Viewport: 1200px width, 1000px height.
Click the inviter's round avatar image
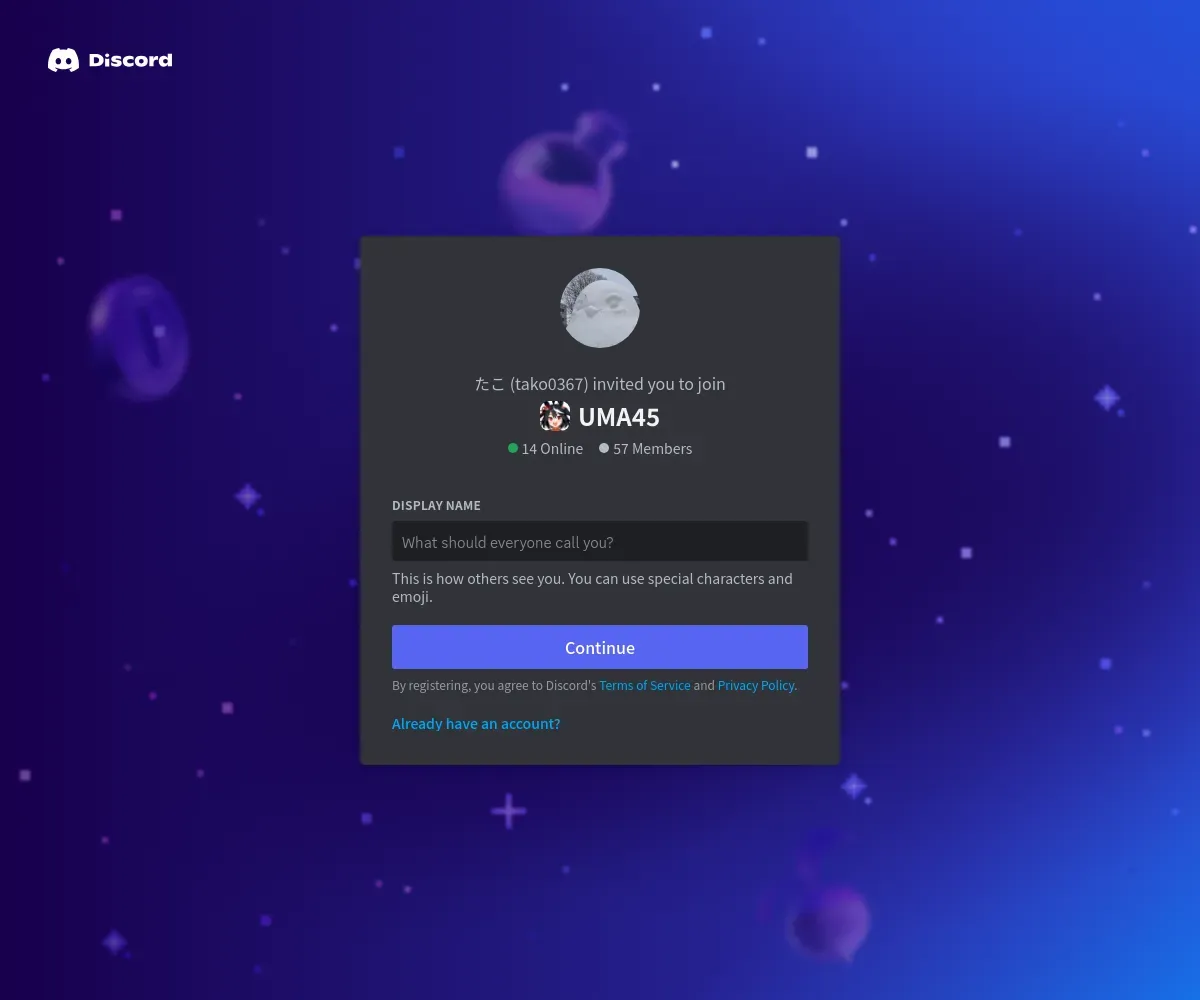pos(600,308)
